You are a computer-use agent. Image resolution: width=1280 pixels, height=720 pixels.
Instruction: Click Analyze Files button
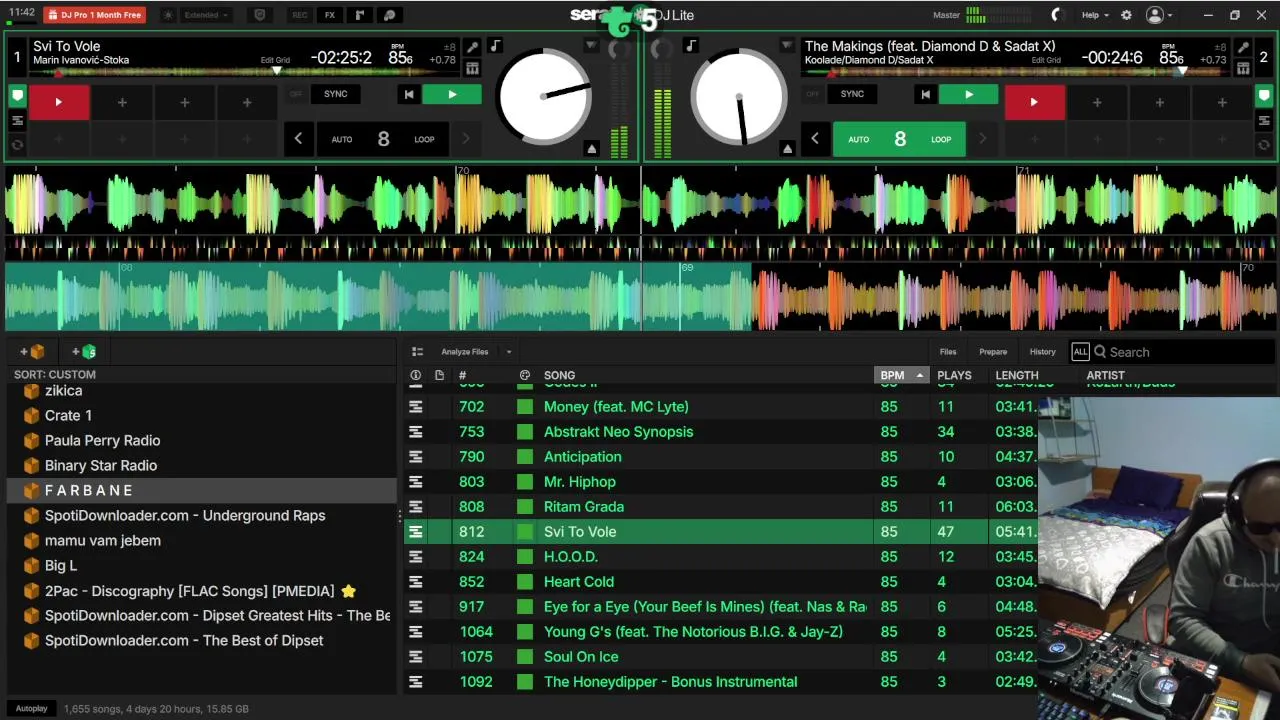pyautogui.click(x=465, y=352)
